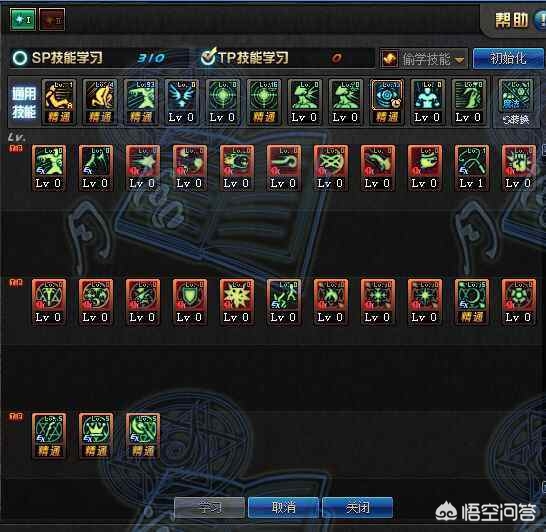Screen dimensions: 546x532
Task: Switch to skill page tab II
Action: [52, 20]
